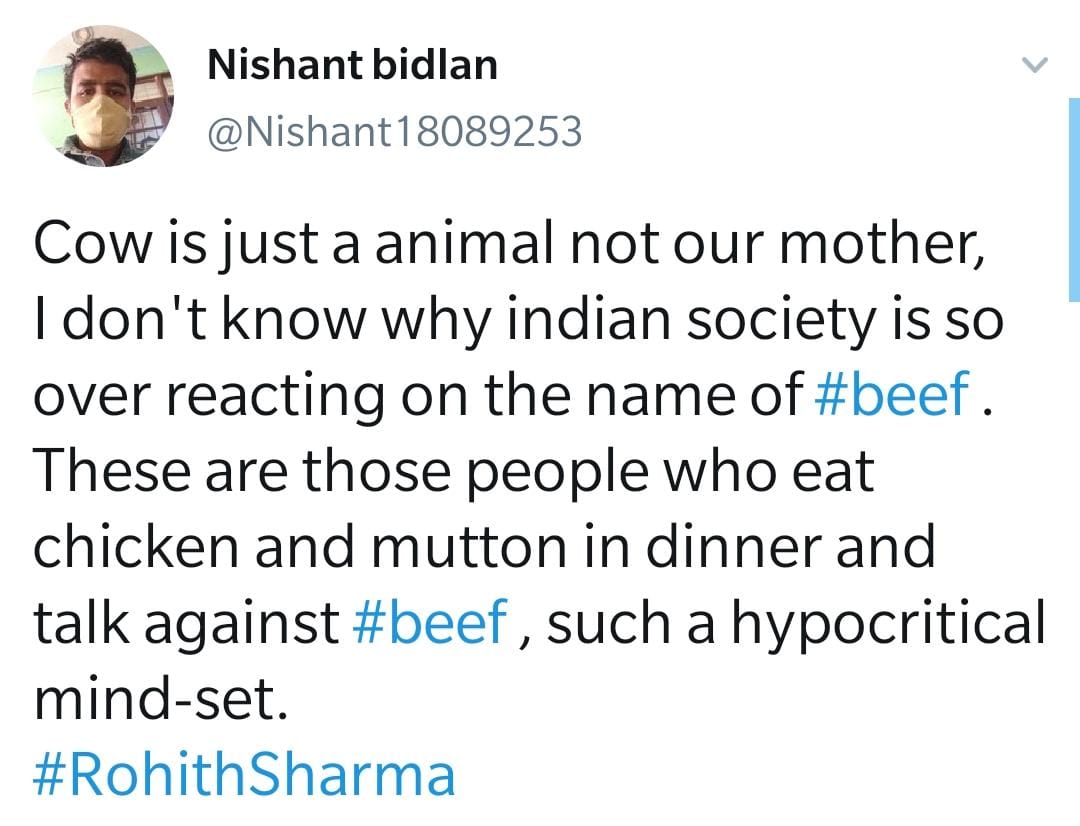The width and height of the screenshot is (1080, 826).
Task: Click the line 'I don't know why indian society'
Action: tap(518, 321)
